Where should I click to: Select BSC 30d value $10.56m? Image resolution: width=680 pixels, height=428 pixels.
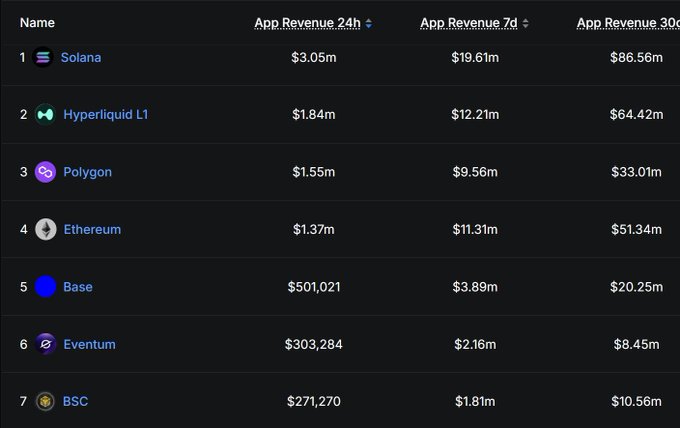point(636,402)
